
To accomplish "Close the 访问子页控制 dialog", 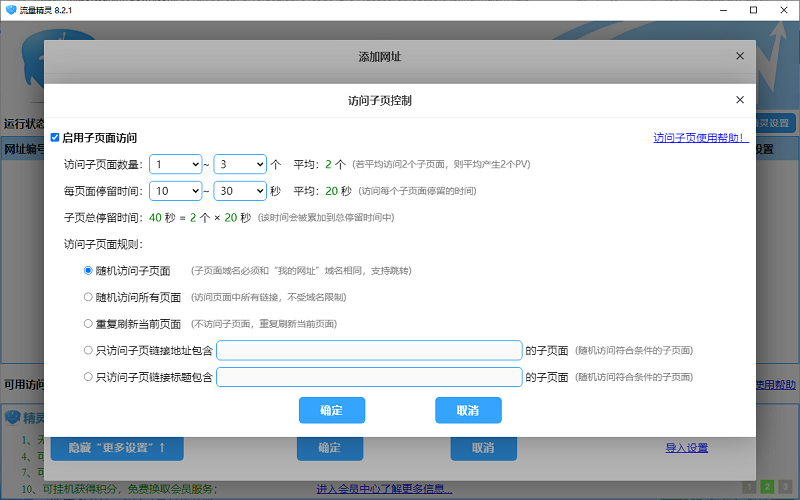I will coord(740,100).
